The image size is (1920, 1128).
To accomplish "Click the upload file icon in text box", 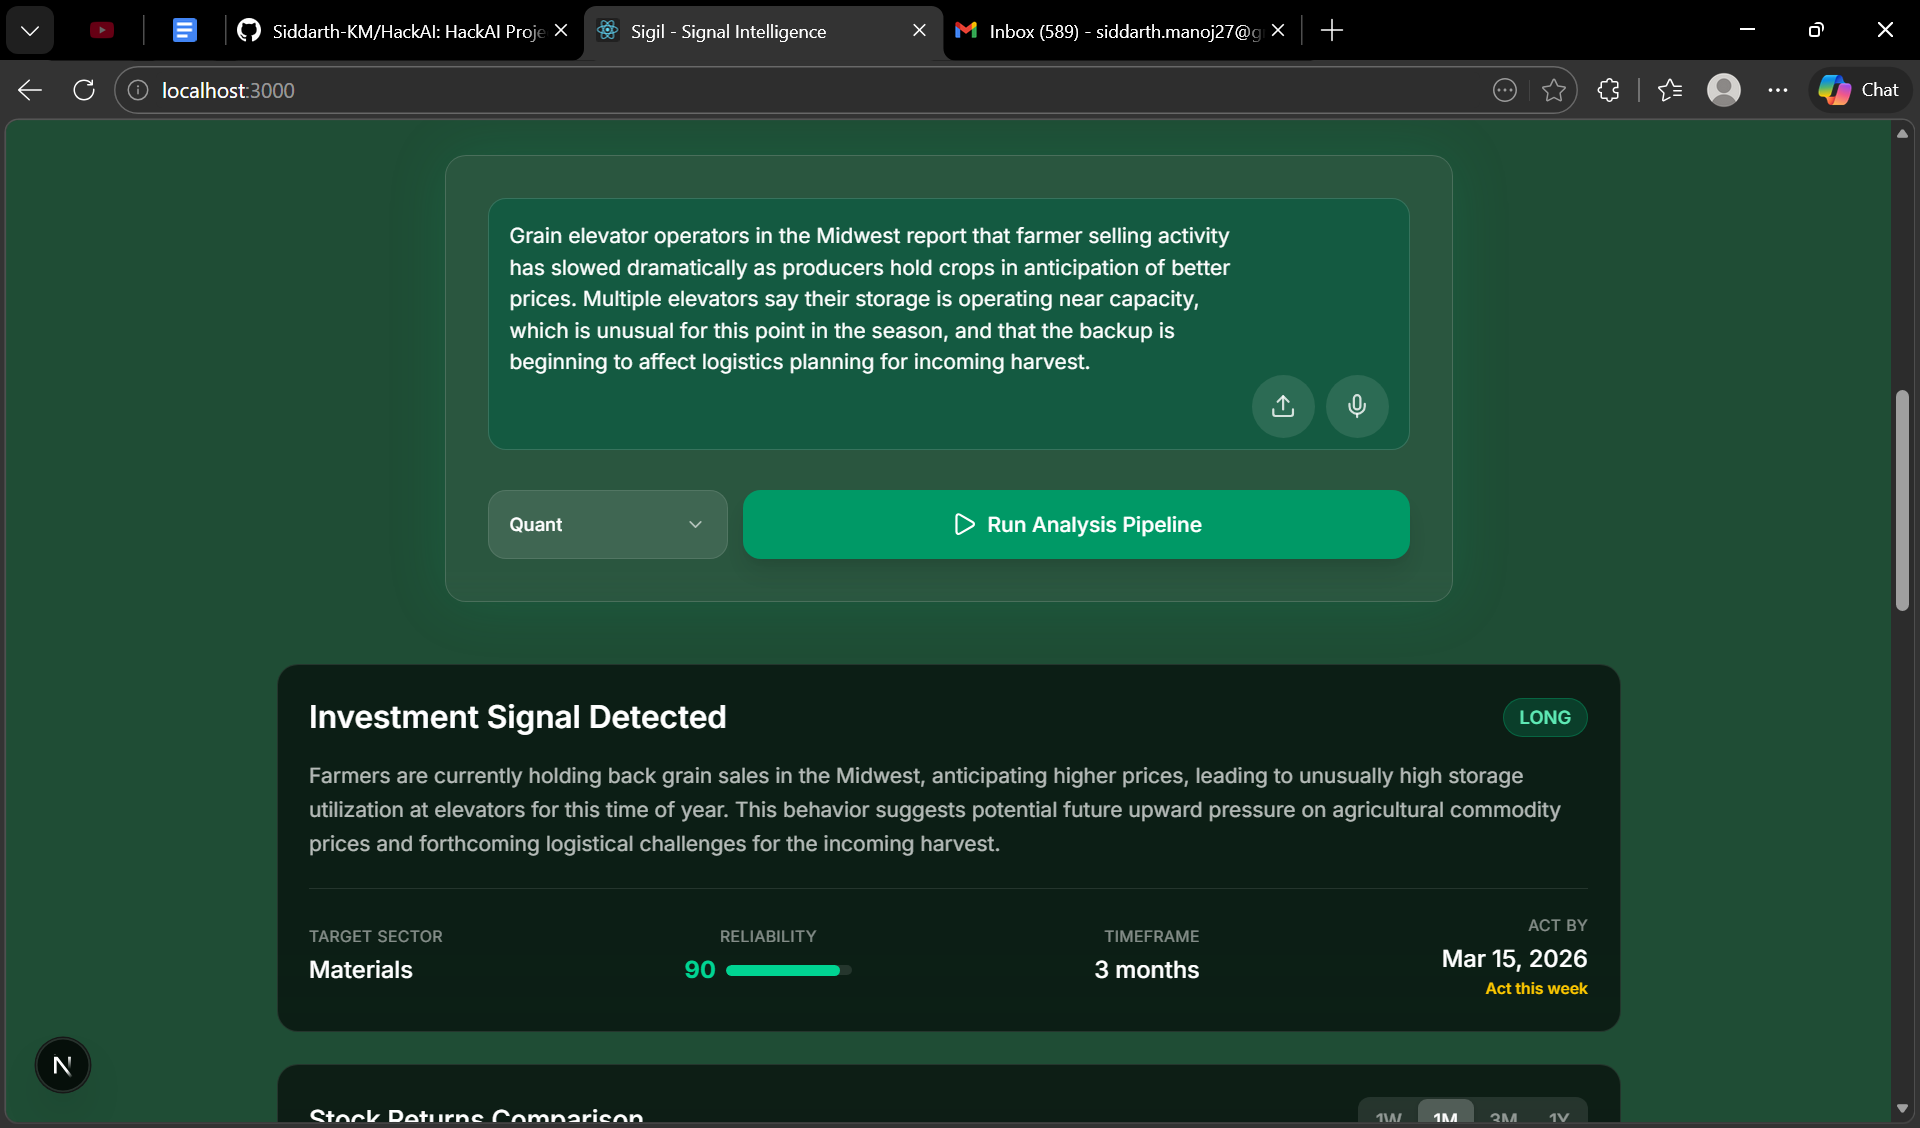I will (1283, 406).
